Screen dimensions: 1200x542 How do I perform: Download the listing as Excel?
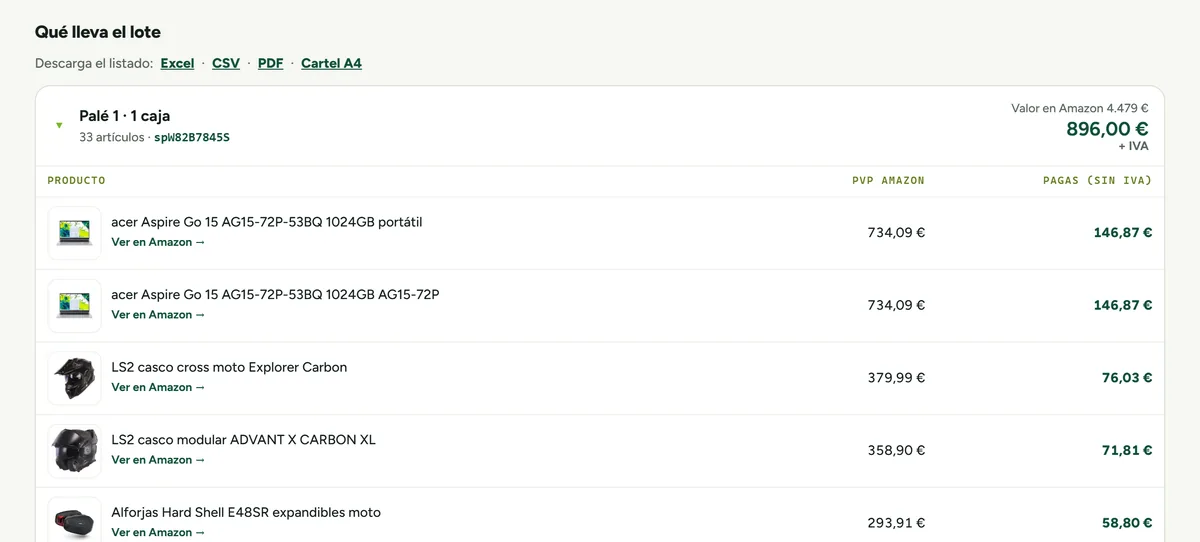tap(177, 63)
